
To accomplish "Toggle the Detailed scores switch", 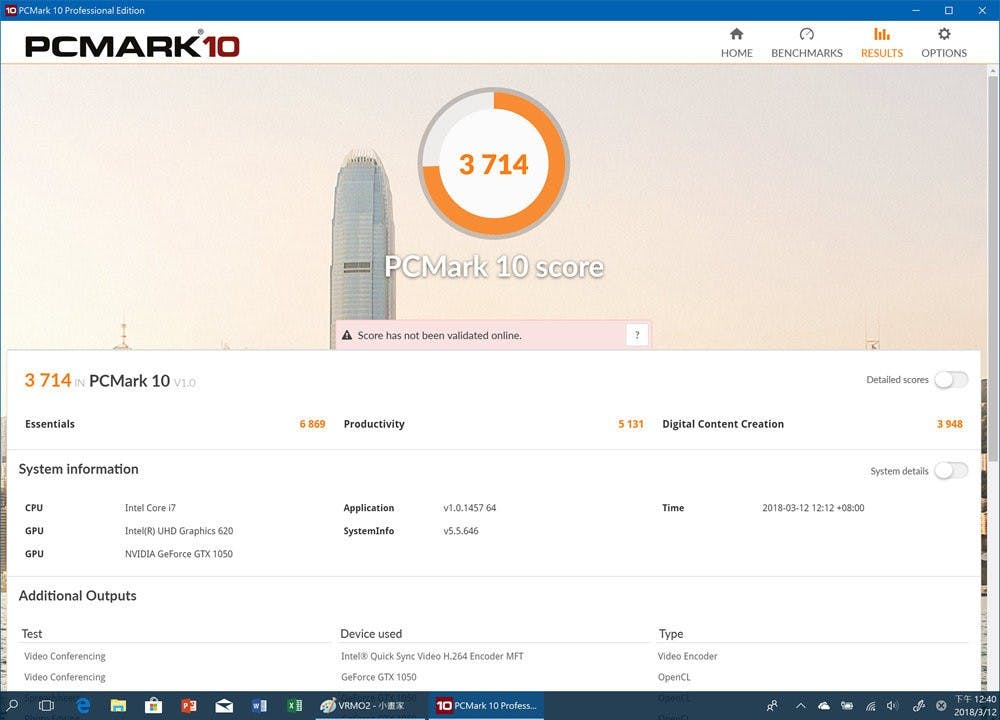I will (951, 379).
